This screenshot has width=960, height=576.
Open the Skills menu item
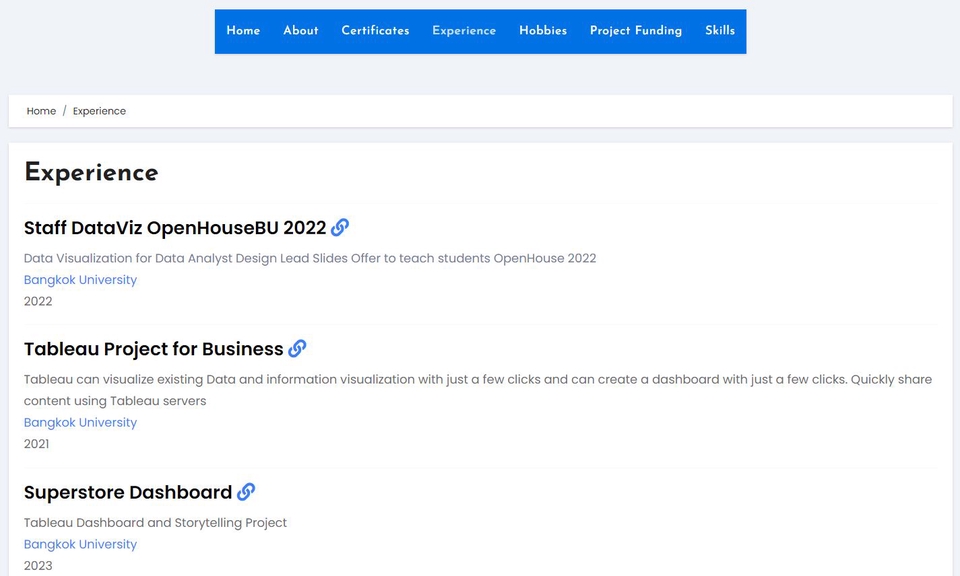point(719,31)
